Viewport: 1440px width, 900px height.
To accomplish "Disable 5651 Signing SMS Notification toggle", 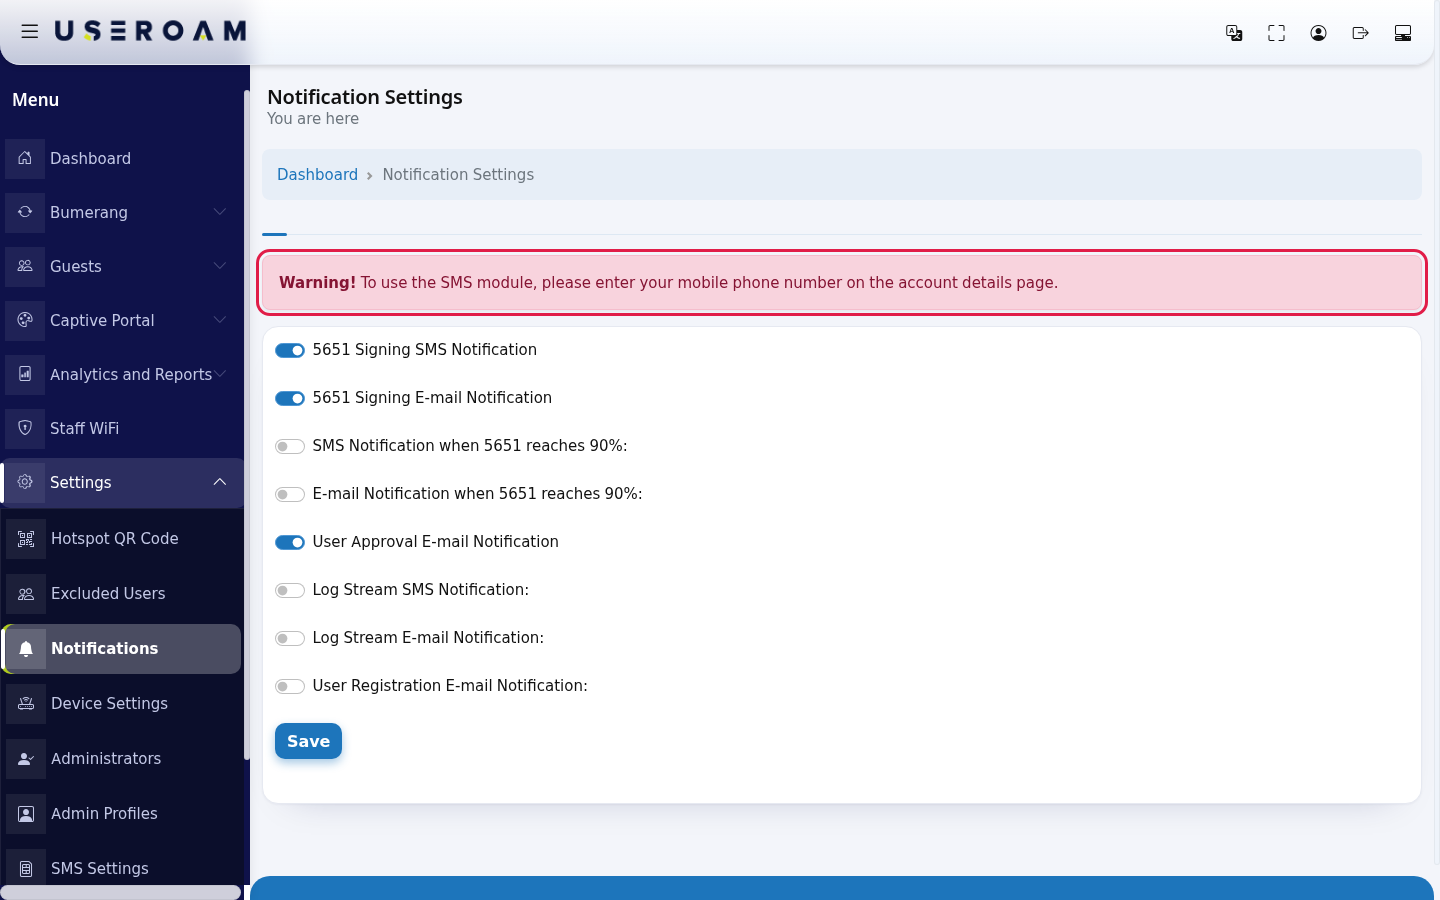I will coord(290,350).
